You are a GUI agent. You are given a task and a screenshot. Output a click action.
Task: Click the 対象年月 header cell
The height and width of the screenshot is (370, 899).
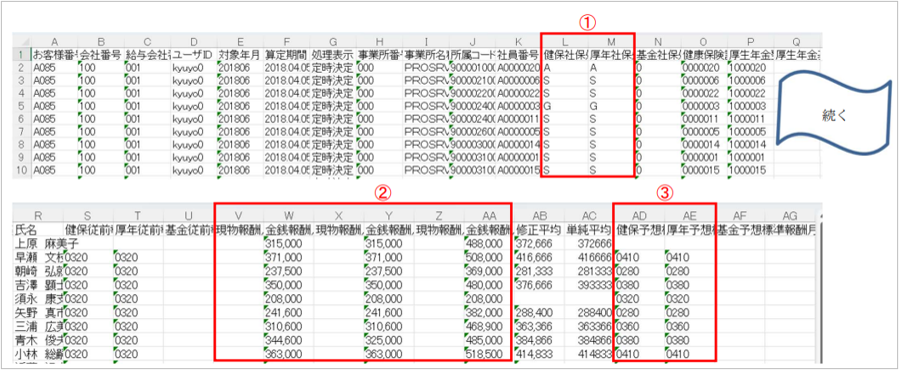240,55
